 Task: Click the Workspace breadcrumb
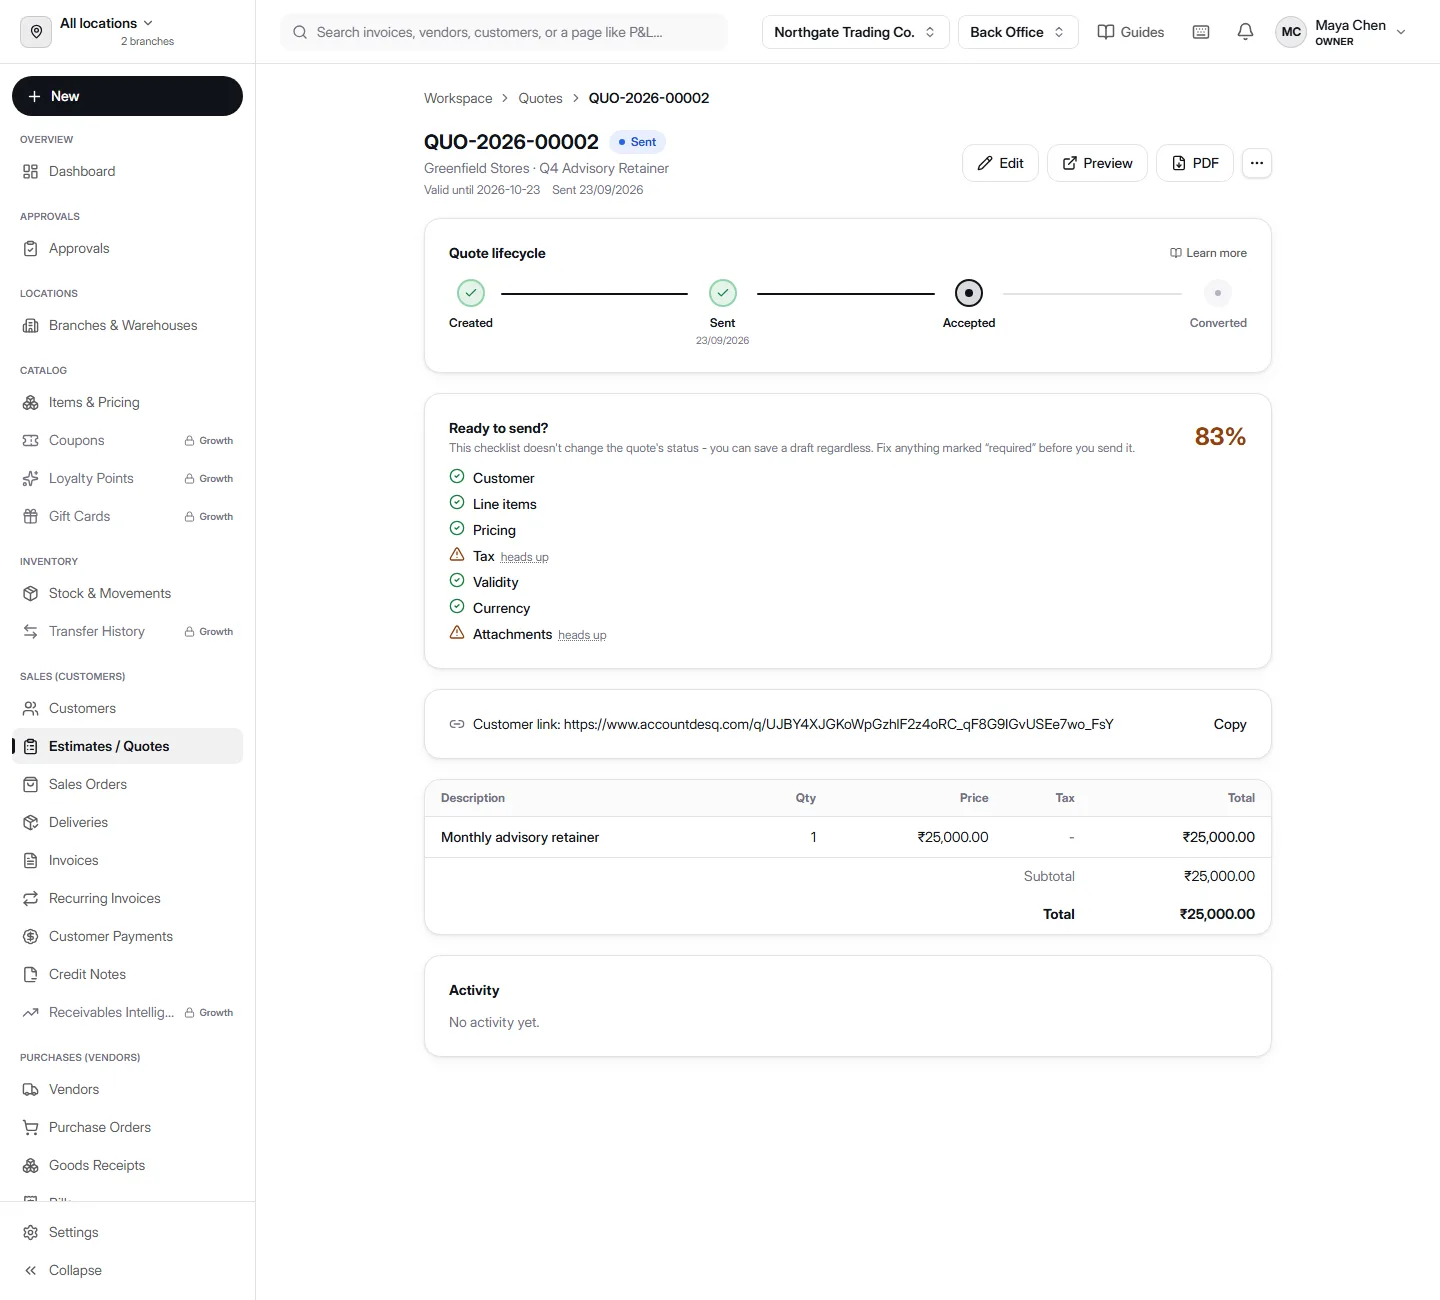pyautogui.click(x=458, y=98)
